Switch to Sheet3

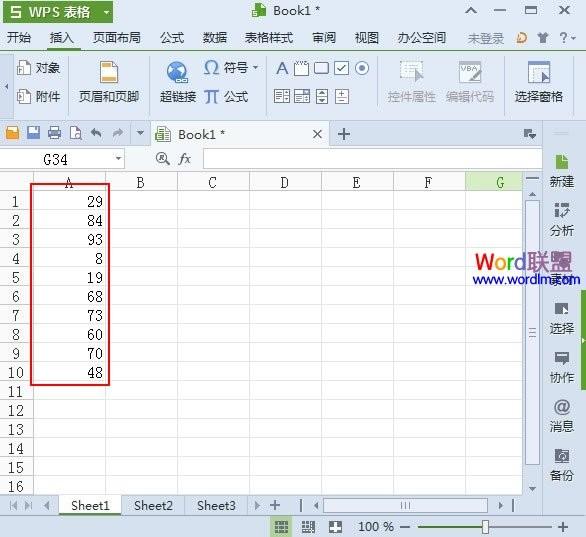pyautogui.click(x=216, y=506)
